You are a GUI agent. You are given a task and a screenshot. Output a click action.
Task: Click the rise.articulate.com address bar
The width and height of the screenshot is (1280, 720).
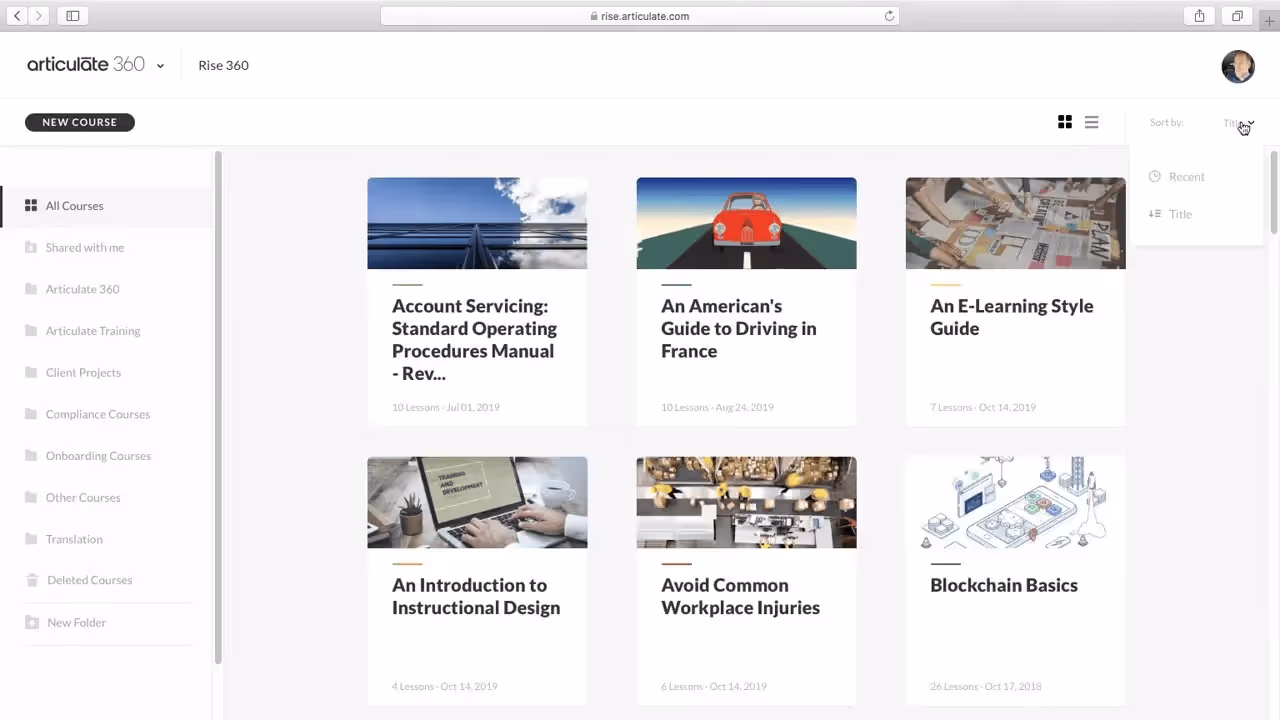(640, 16)
